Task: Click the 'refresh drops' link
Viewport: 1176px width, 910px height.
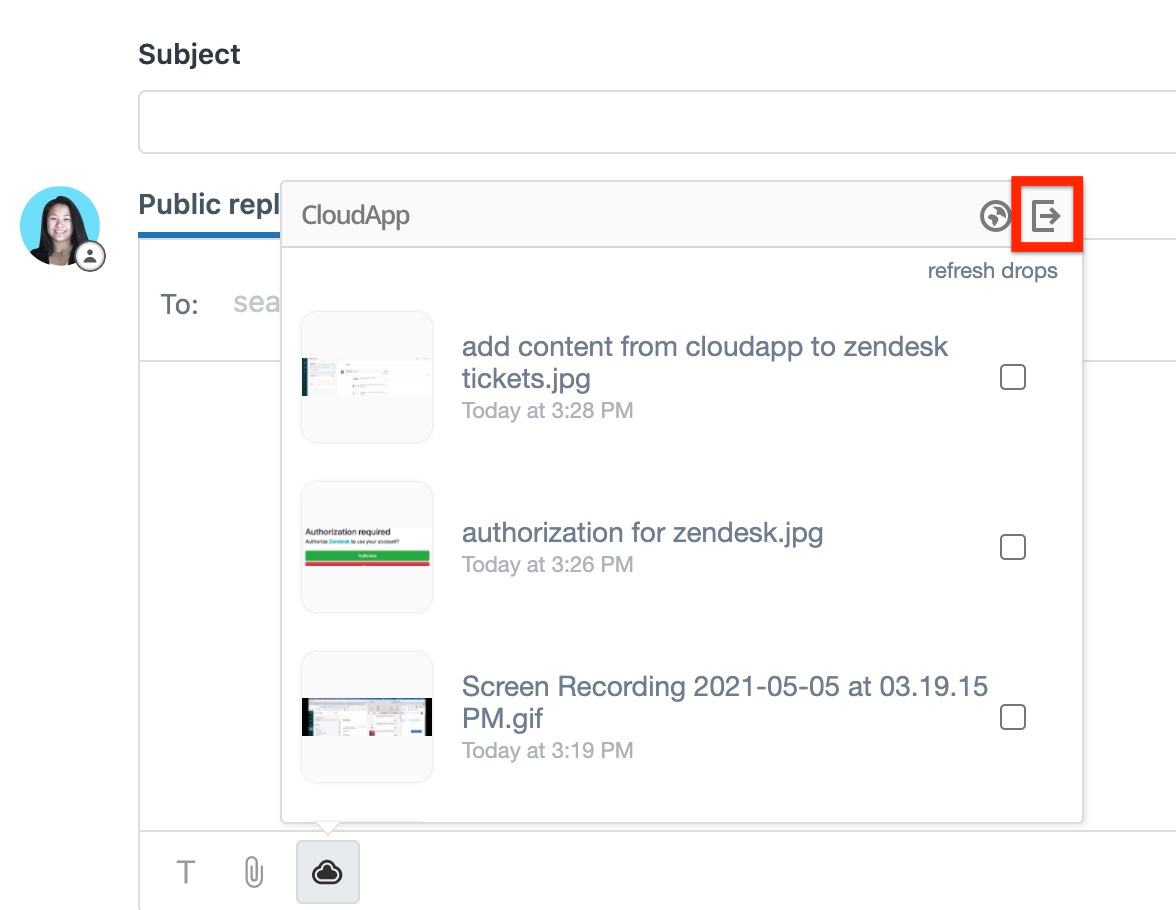Action: tap(992, 270)
